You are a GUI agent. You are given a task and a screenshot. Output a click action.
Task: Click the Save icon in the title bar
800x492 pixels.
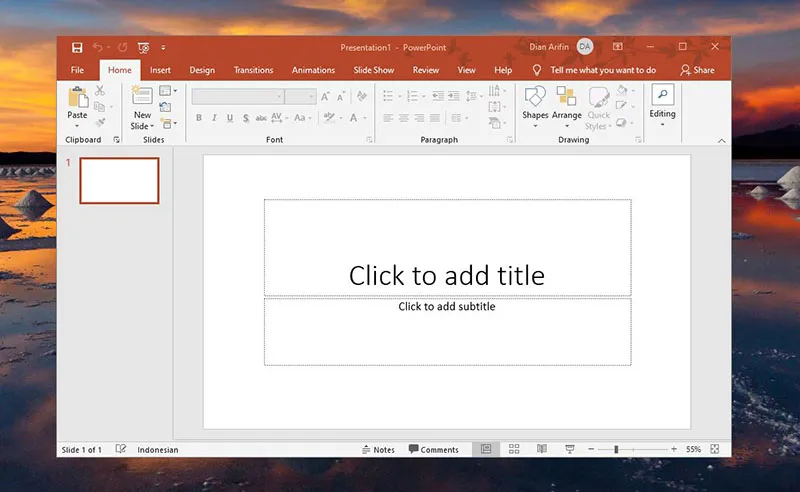click(77, 47)
